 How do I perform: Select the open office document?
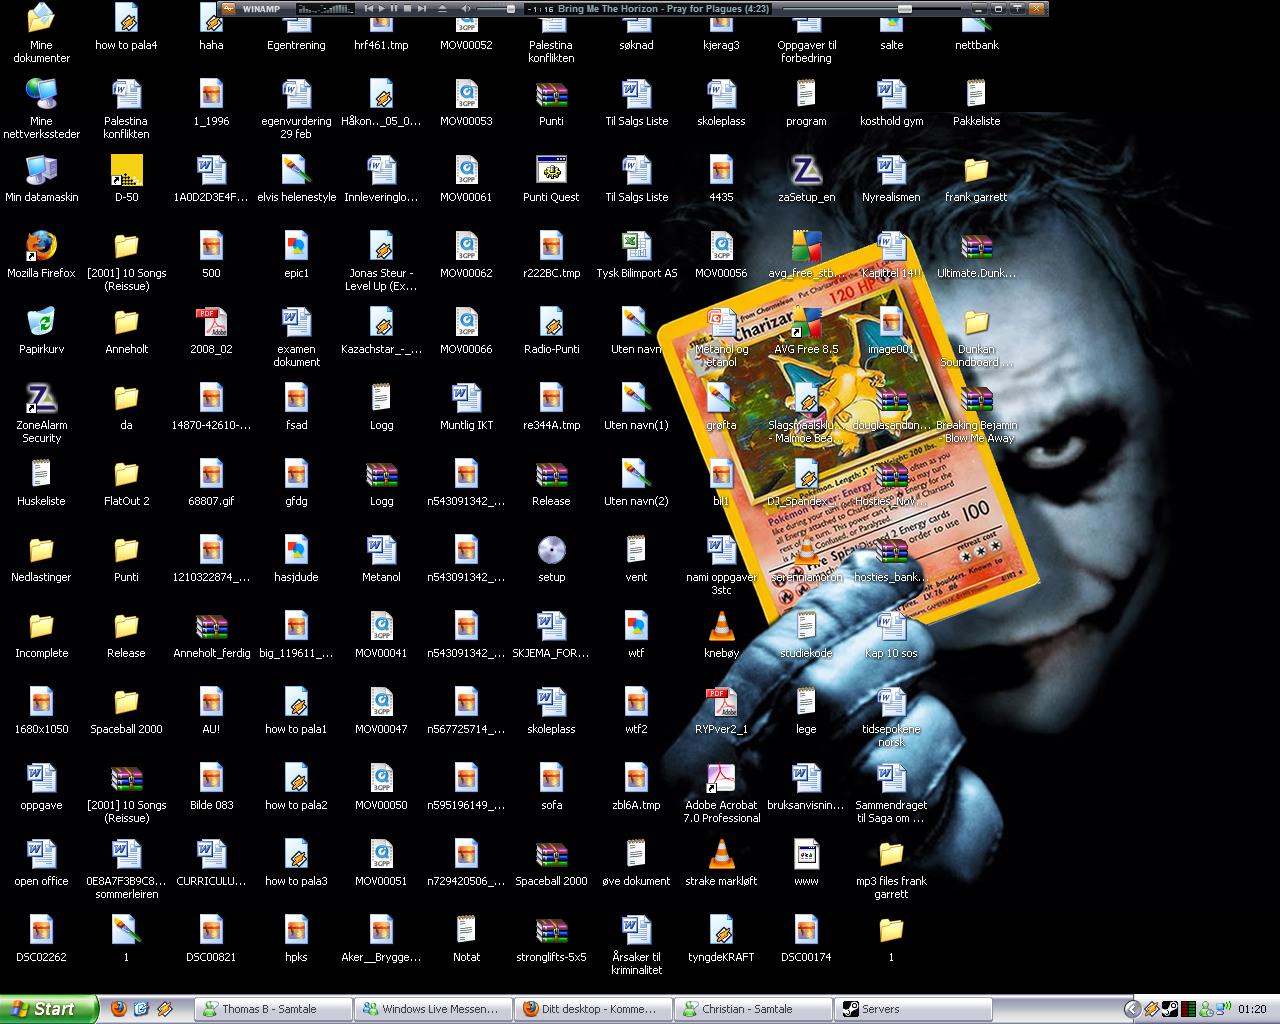[41, 863]
